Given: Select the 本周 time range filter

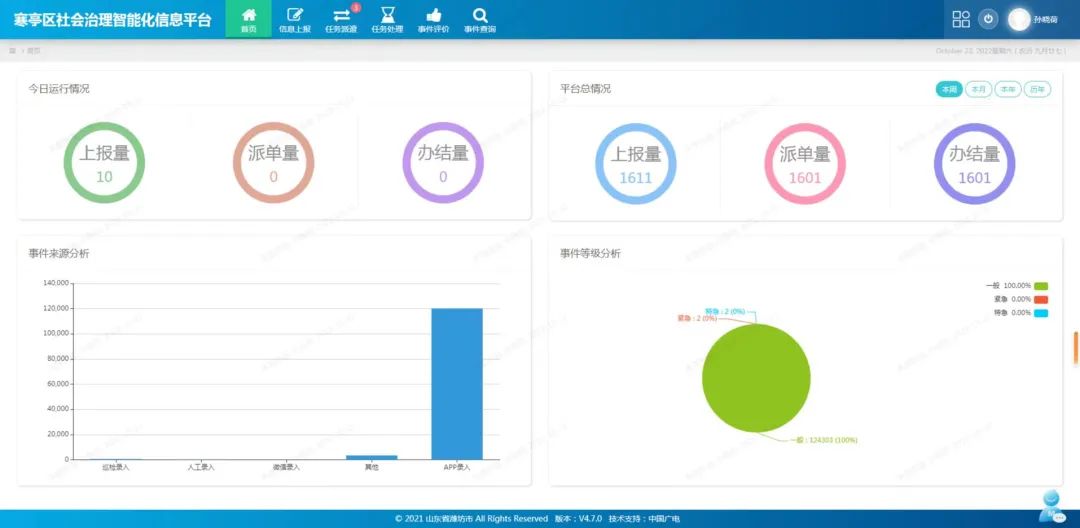Looking at the screenshot, I should pyautogui.click(x=949, y=90).
